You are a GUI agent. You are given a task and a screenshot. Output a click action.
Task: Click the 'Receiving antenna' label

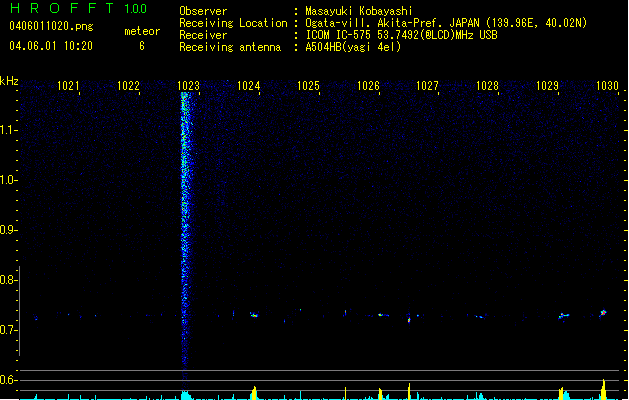(230, 47)
